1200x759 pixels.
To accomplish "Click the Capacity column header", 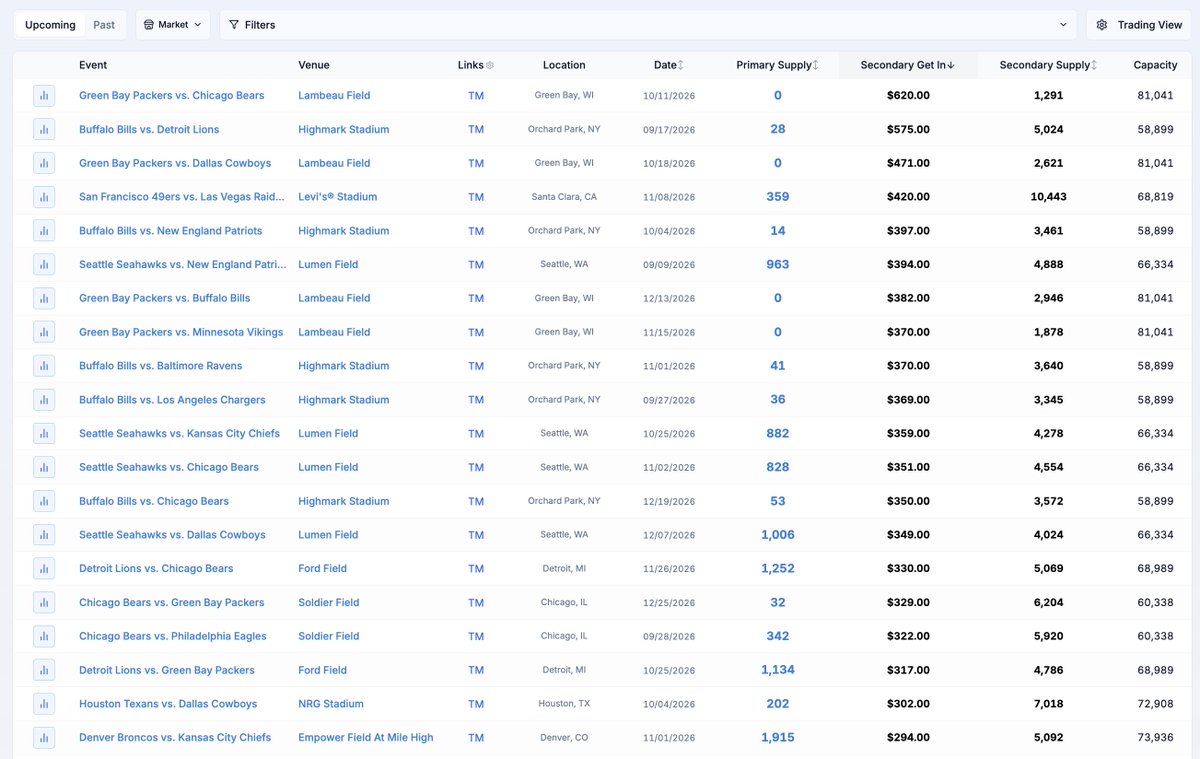I will tap(1155, 65).
